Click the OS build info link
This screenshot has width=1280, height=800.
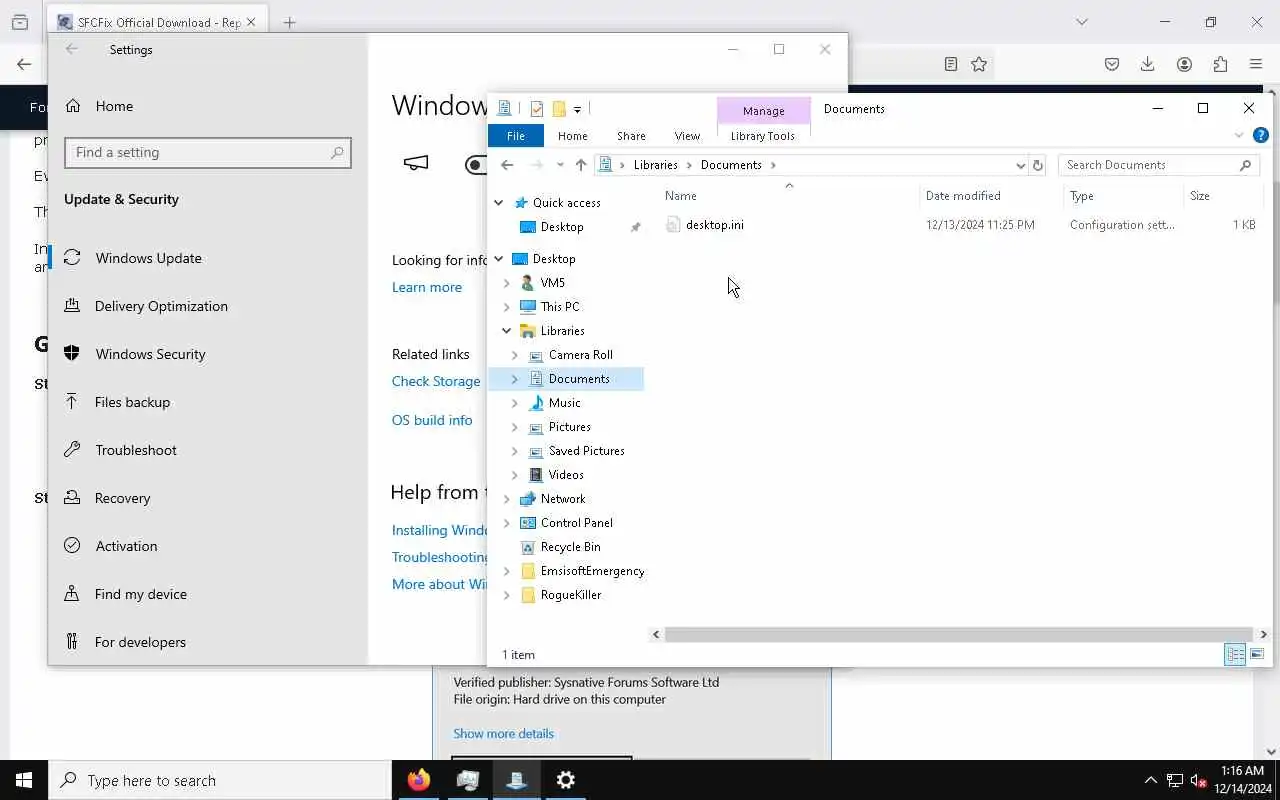[x=432, y=420]
